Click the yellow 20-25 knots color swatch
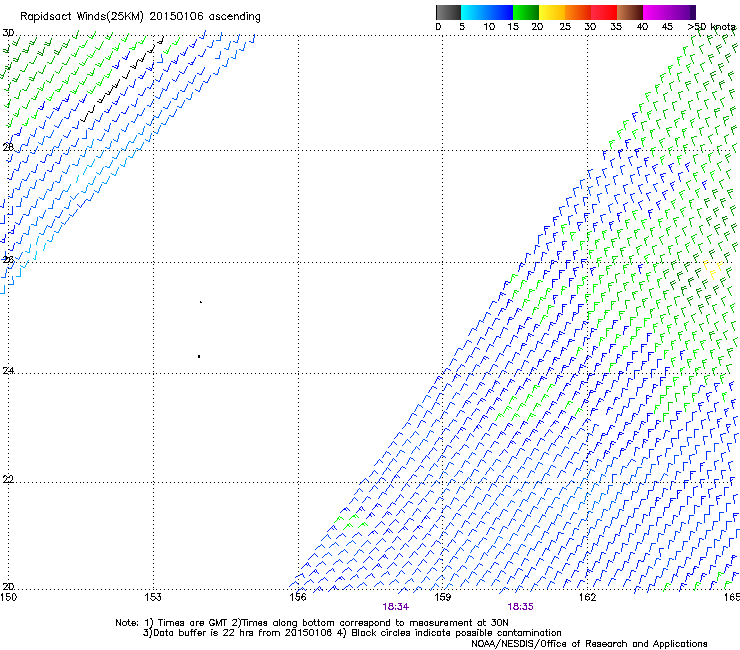The width and height of the screenshot is (740, 650). click(x=552, y=12)
